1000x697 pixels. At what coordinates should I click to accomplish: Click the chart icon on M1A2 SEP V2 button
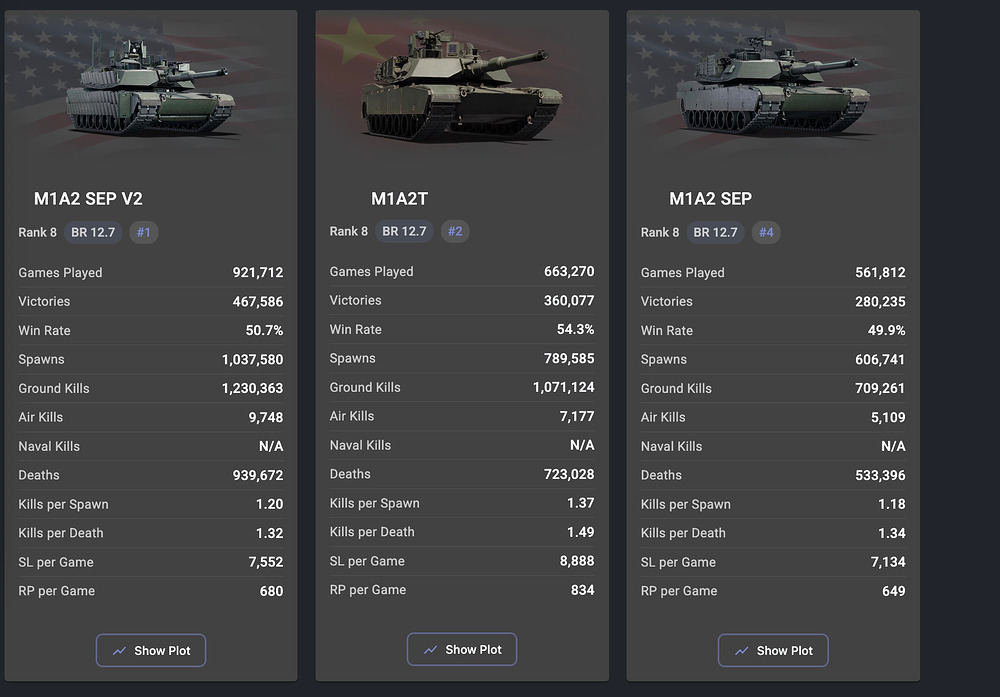[119, 650]
